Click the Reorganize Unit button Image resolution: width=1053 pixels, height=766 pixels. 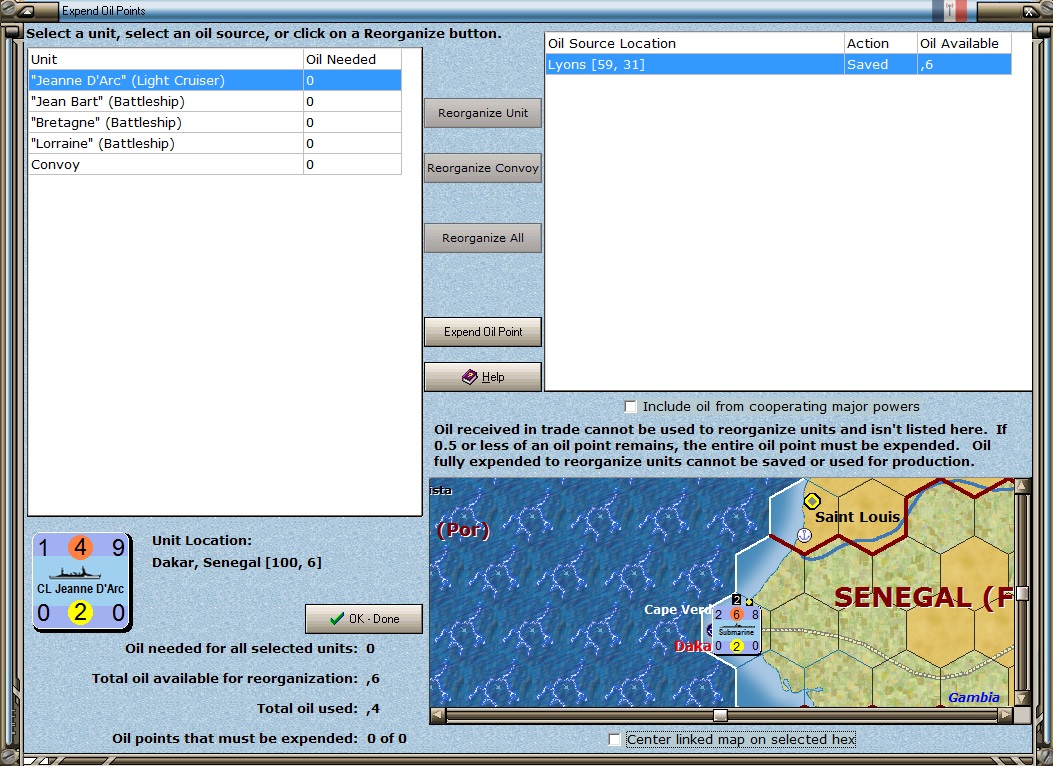point(483,113)
